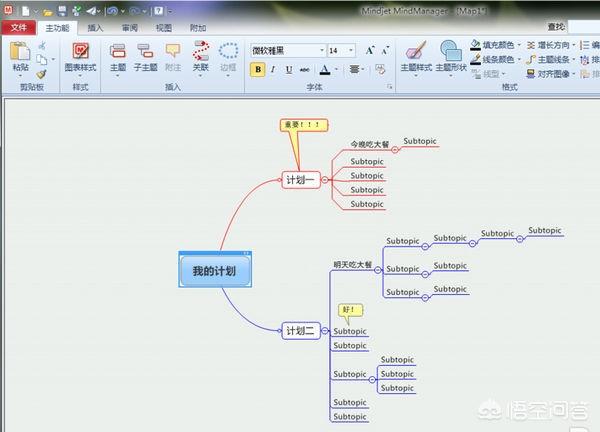600x432 pixels.
Task: Toggle Underline formatting
Action: click(289, 70)
